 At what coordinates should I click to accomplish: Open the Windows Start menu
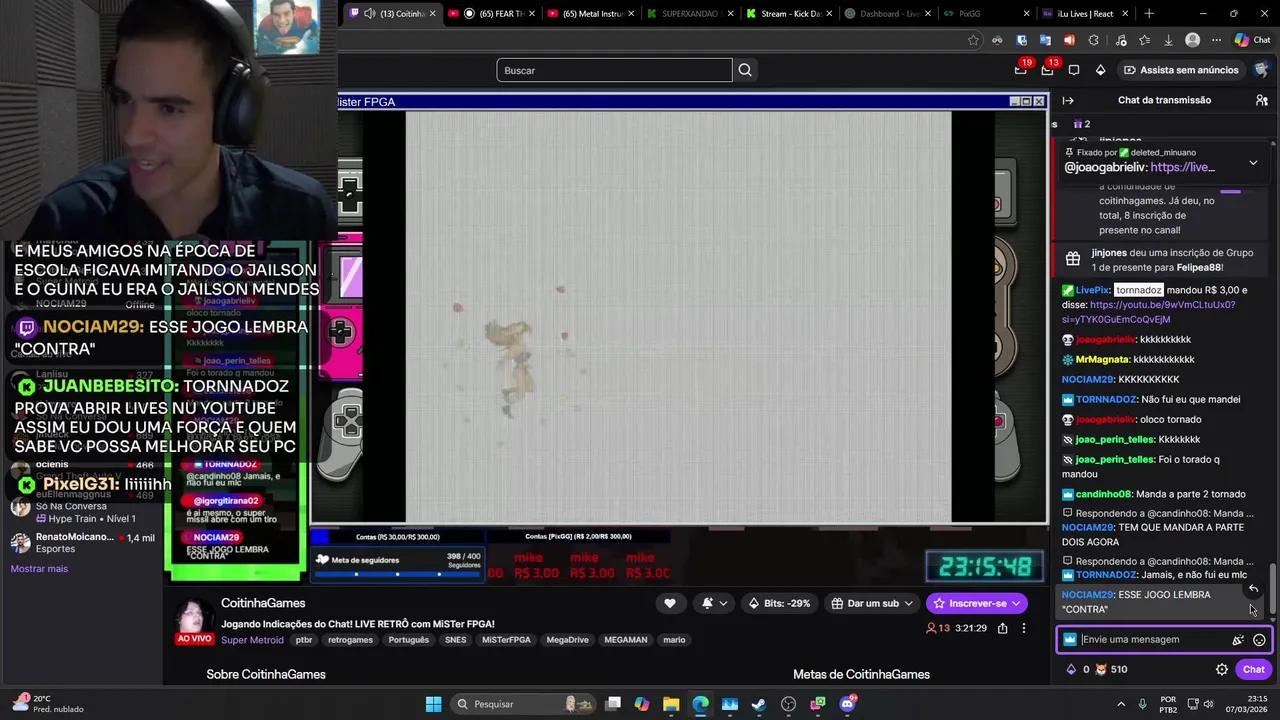click(433, 704)
